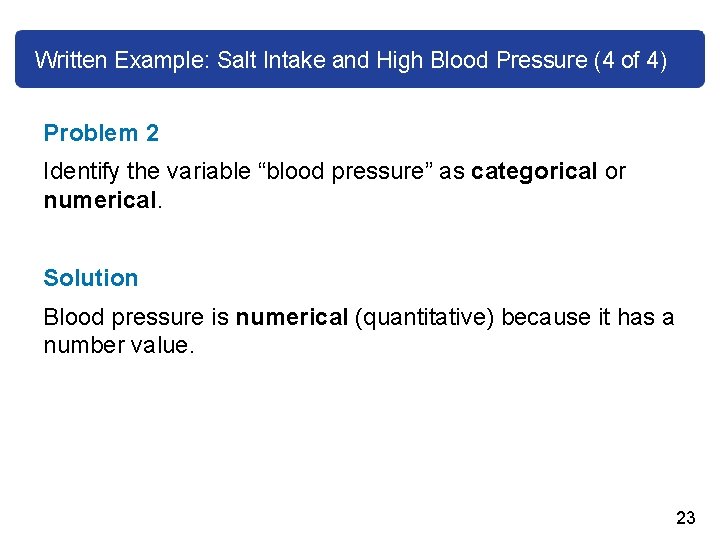The image size is (720, 540).
Task: Click the word 'or' after categorical
Action: (x=615, y=171)
